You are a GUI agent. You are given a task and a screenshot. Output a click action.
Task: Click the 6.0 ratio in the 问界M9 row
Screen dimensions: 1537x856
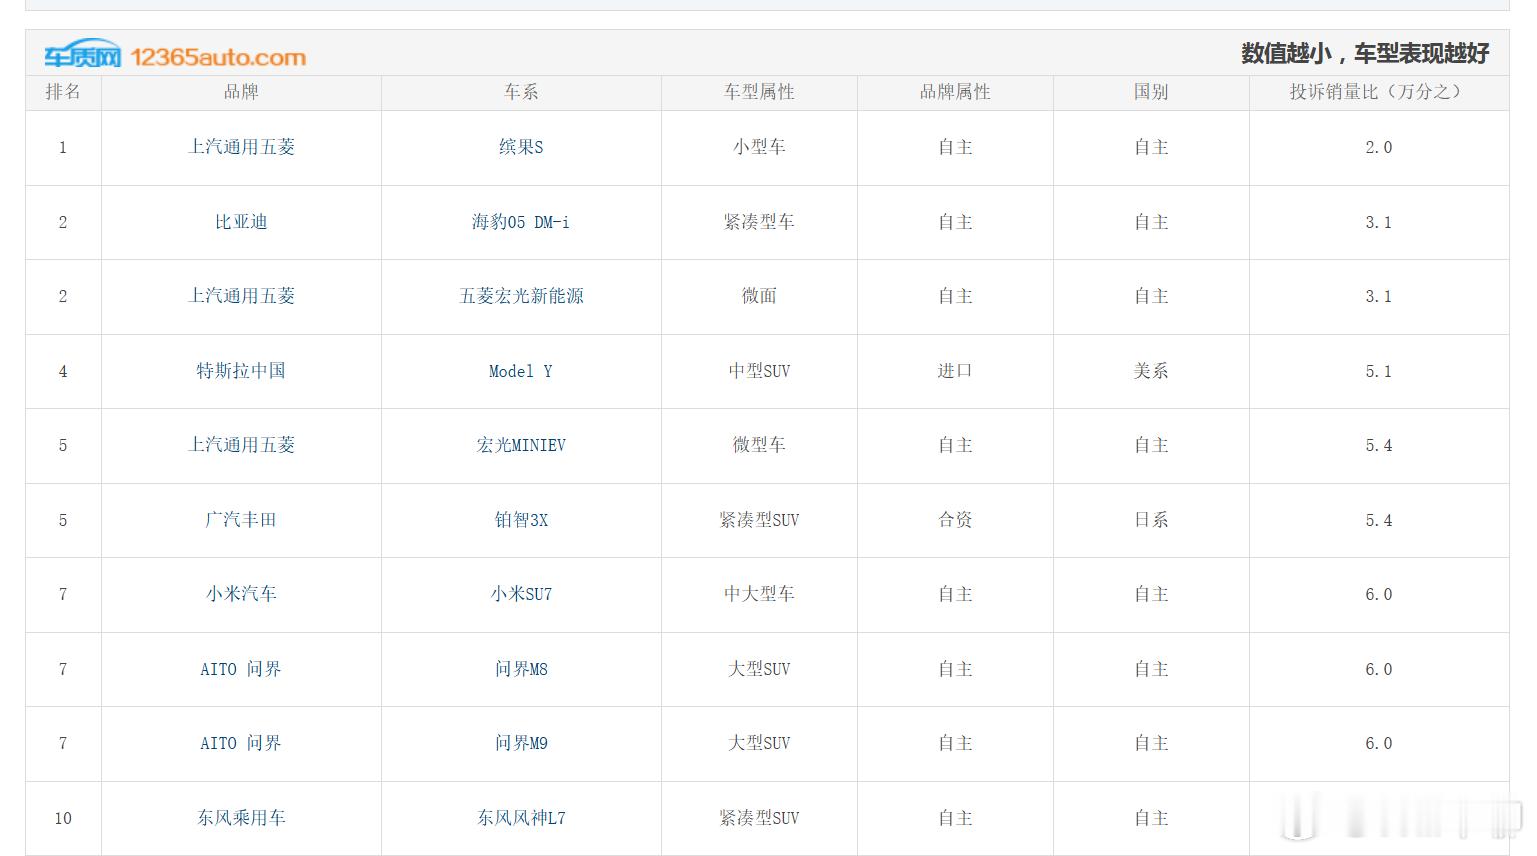click(x=1379, y=743)
